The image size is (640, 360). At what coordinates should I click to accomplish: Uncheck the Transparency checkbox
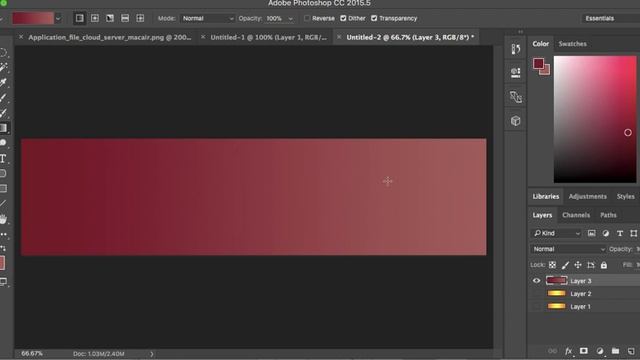(x=374, y=18)
